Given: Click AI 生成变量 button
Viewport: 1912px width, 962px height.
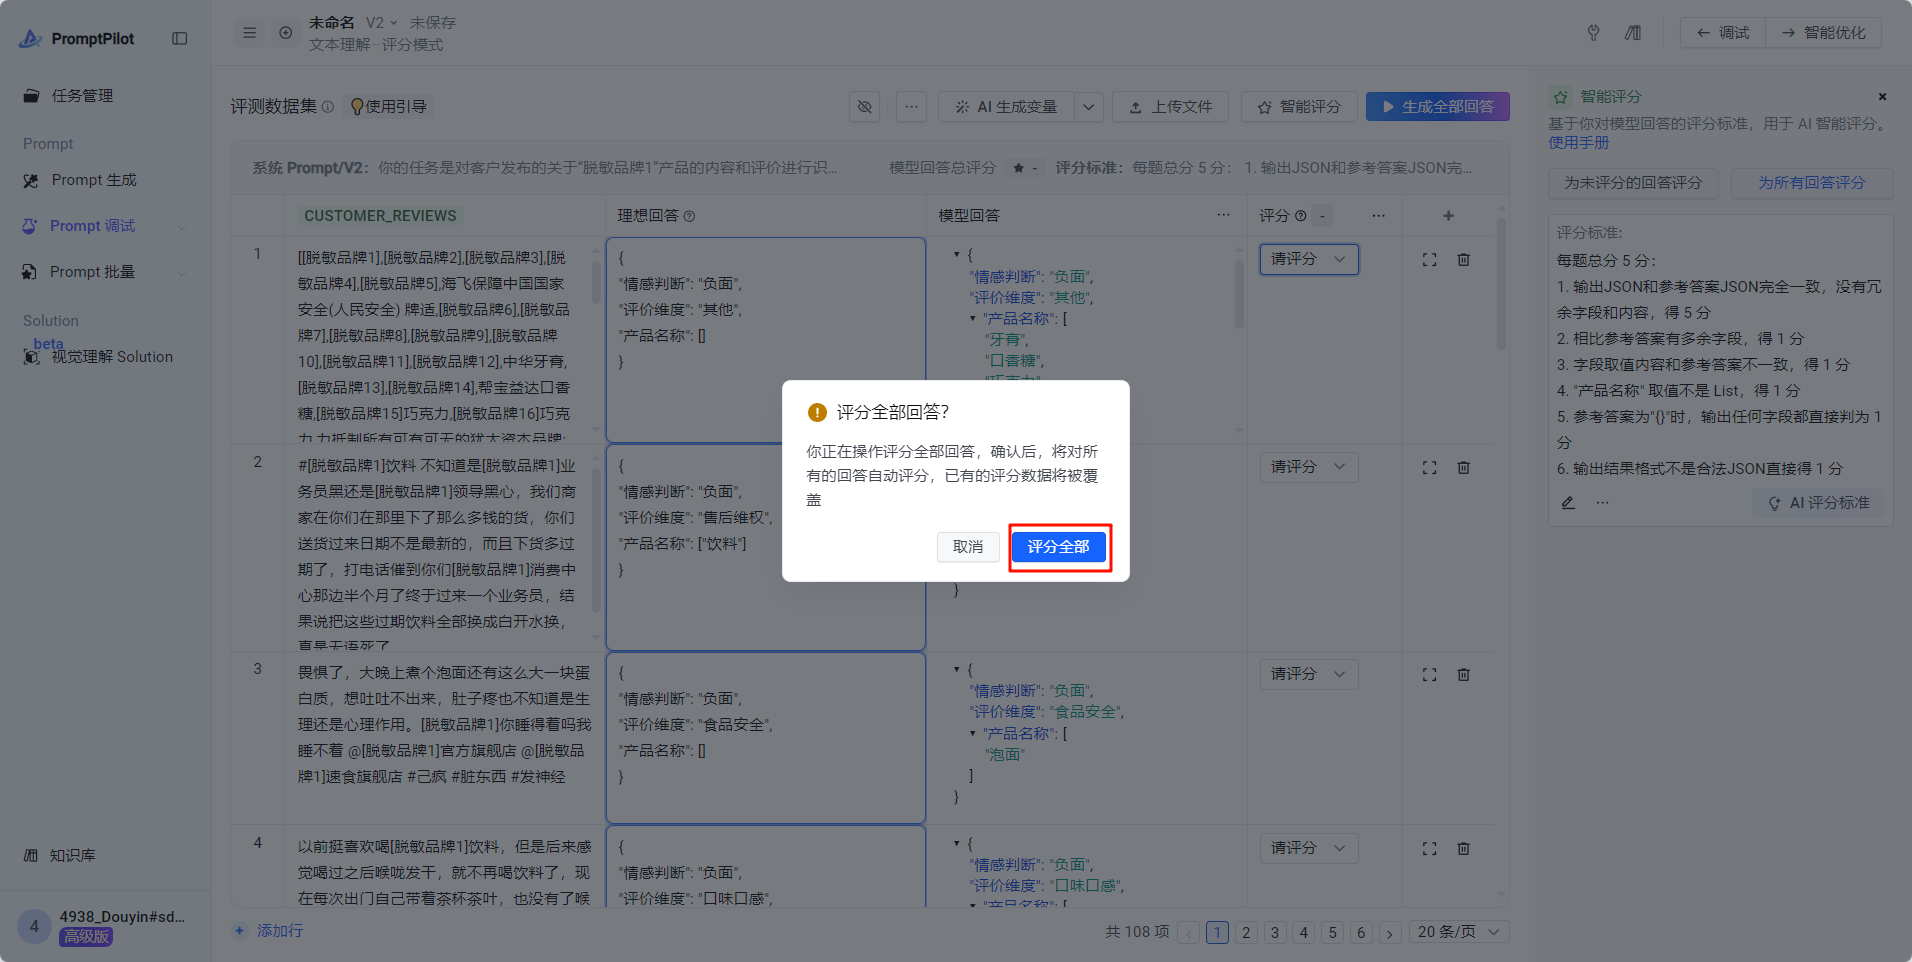Looking at the screenshot, I should pos(1006,106).
